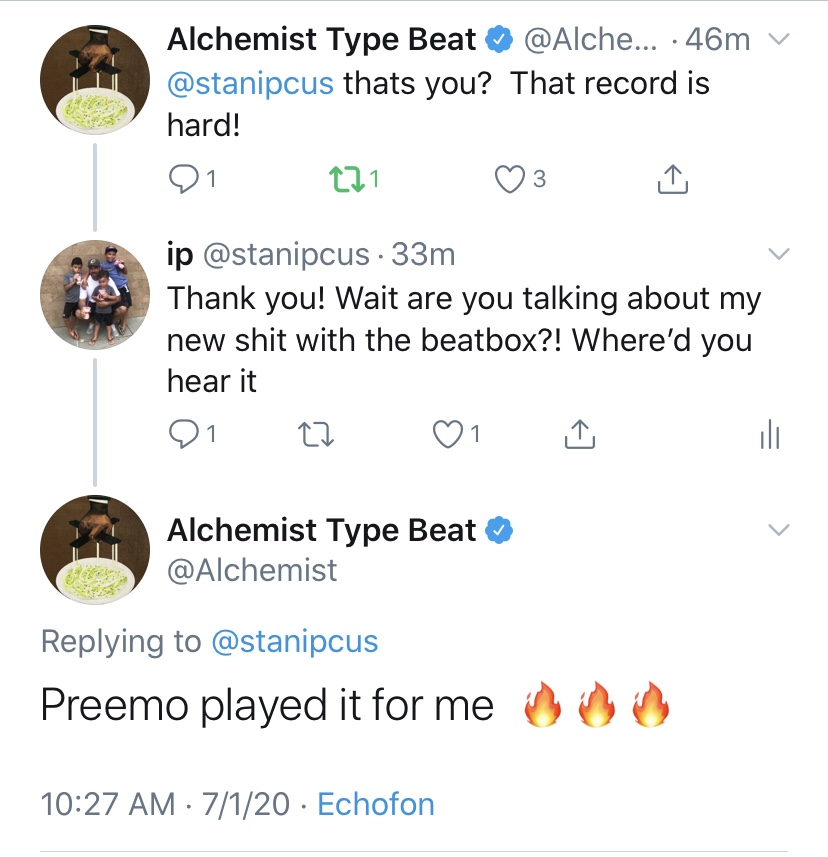Image resolution: width=828 pixels, height=857 pixels.
Task: View ip's profile photo
Action: click(95, 295)
